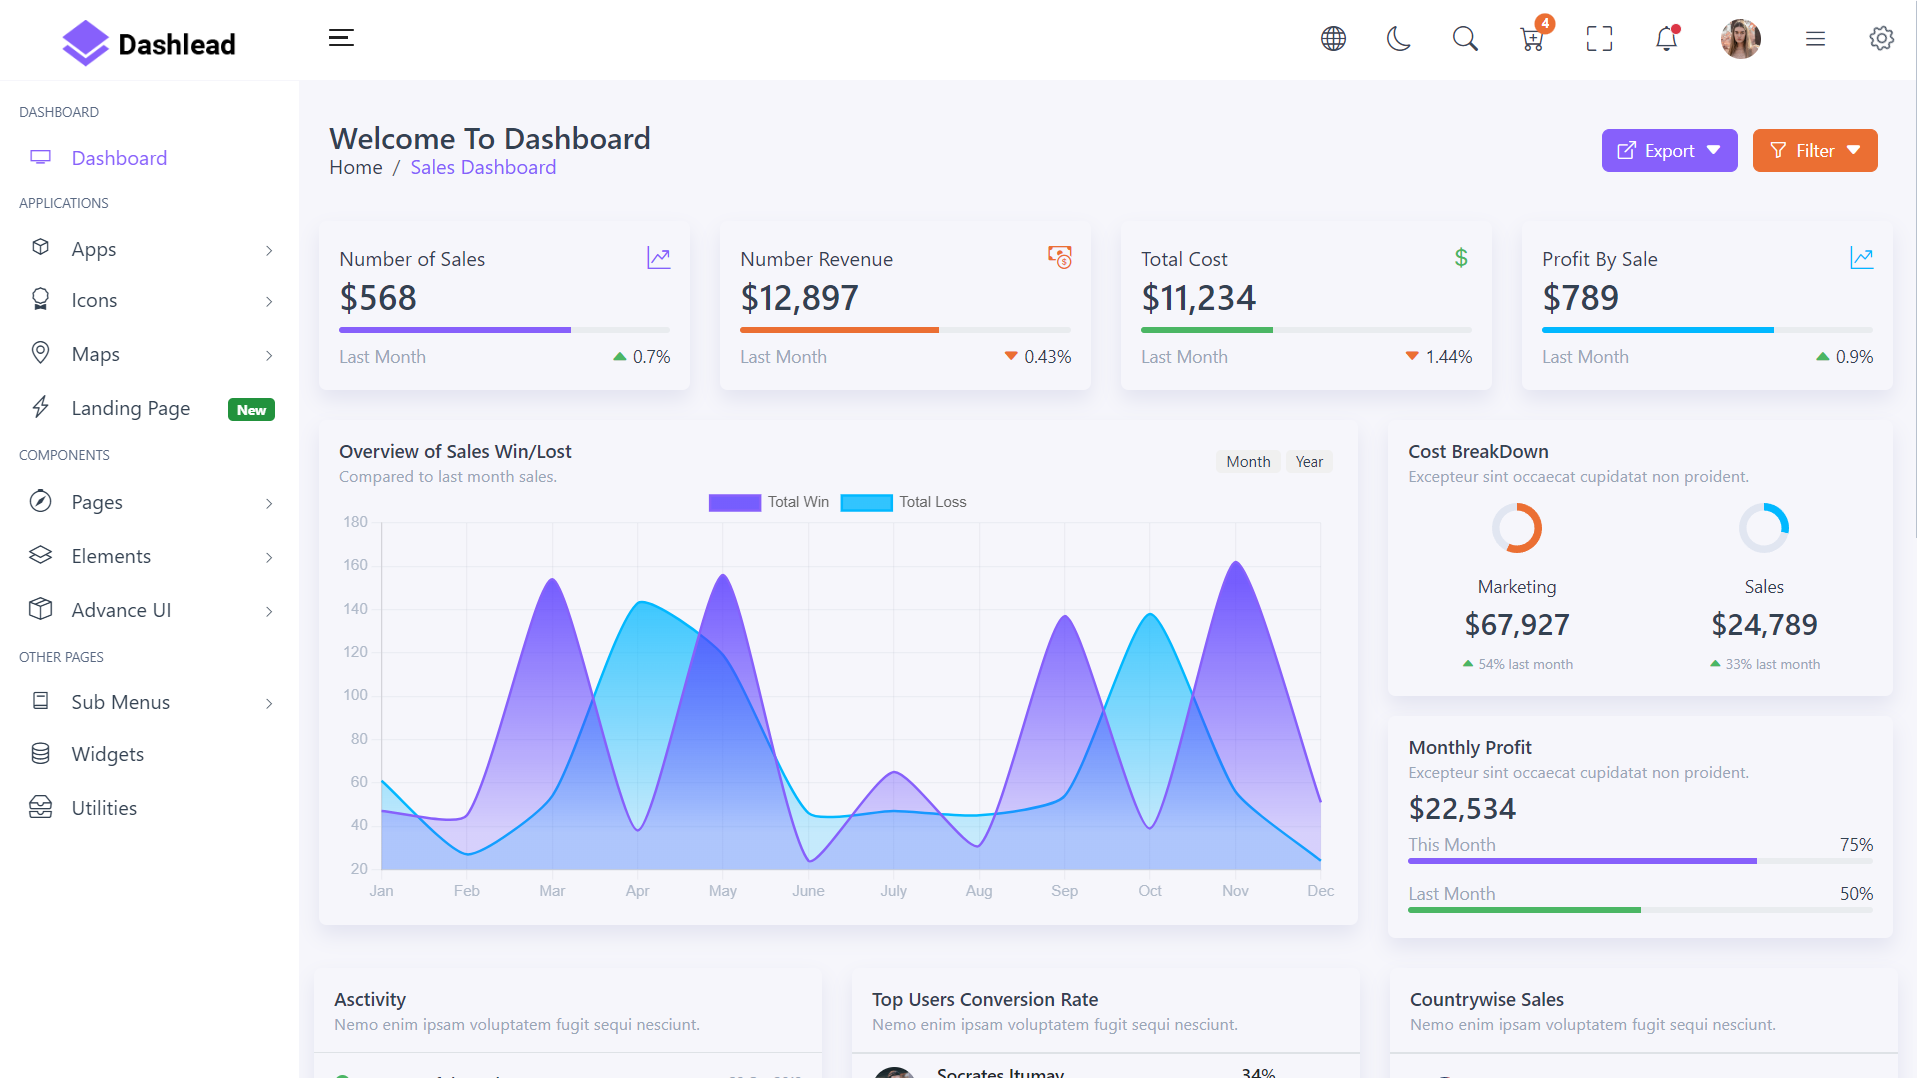Viewport: 1917px width, 1078px height.
Task: Click the Elements layers icon
Action: click(x=40, y=555)
